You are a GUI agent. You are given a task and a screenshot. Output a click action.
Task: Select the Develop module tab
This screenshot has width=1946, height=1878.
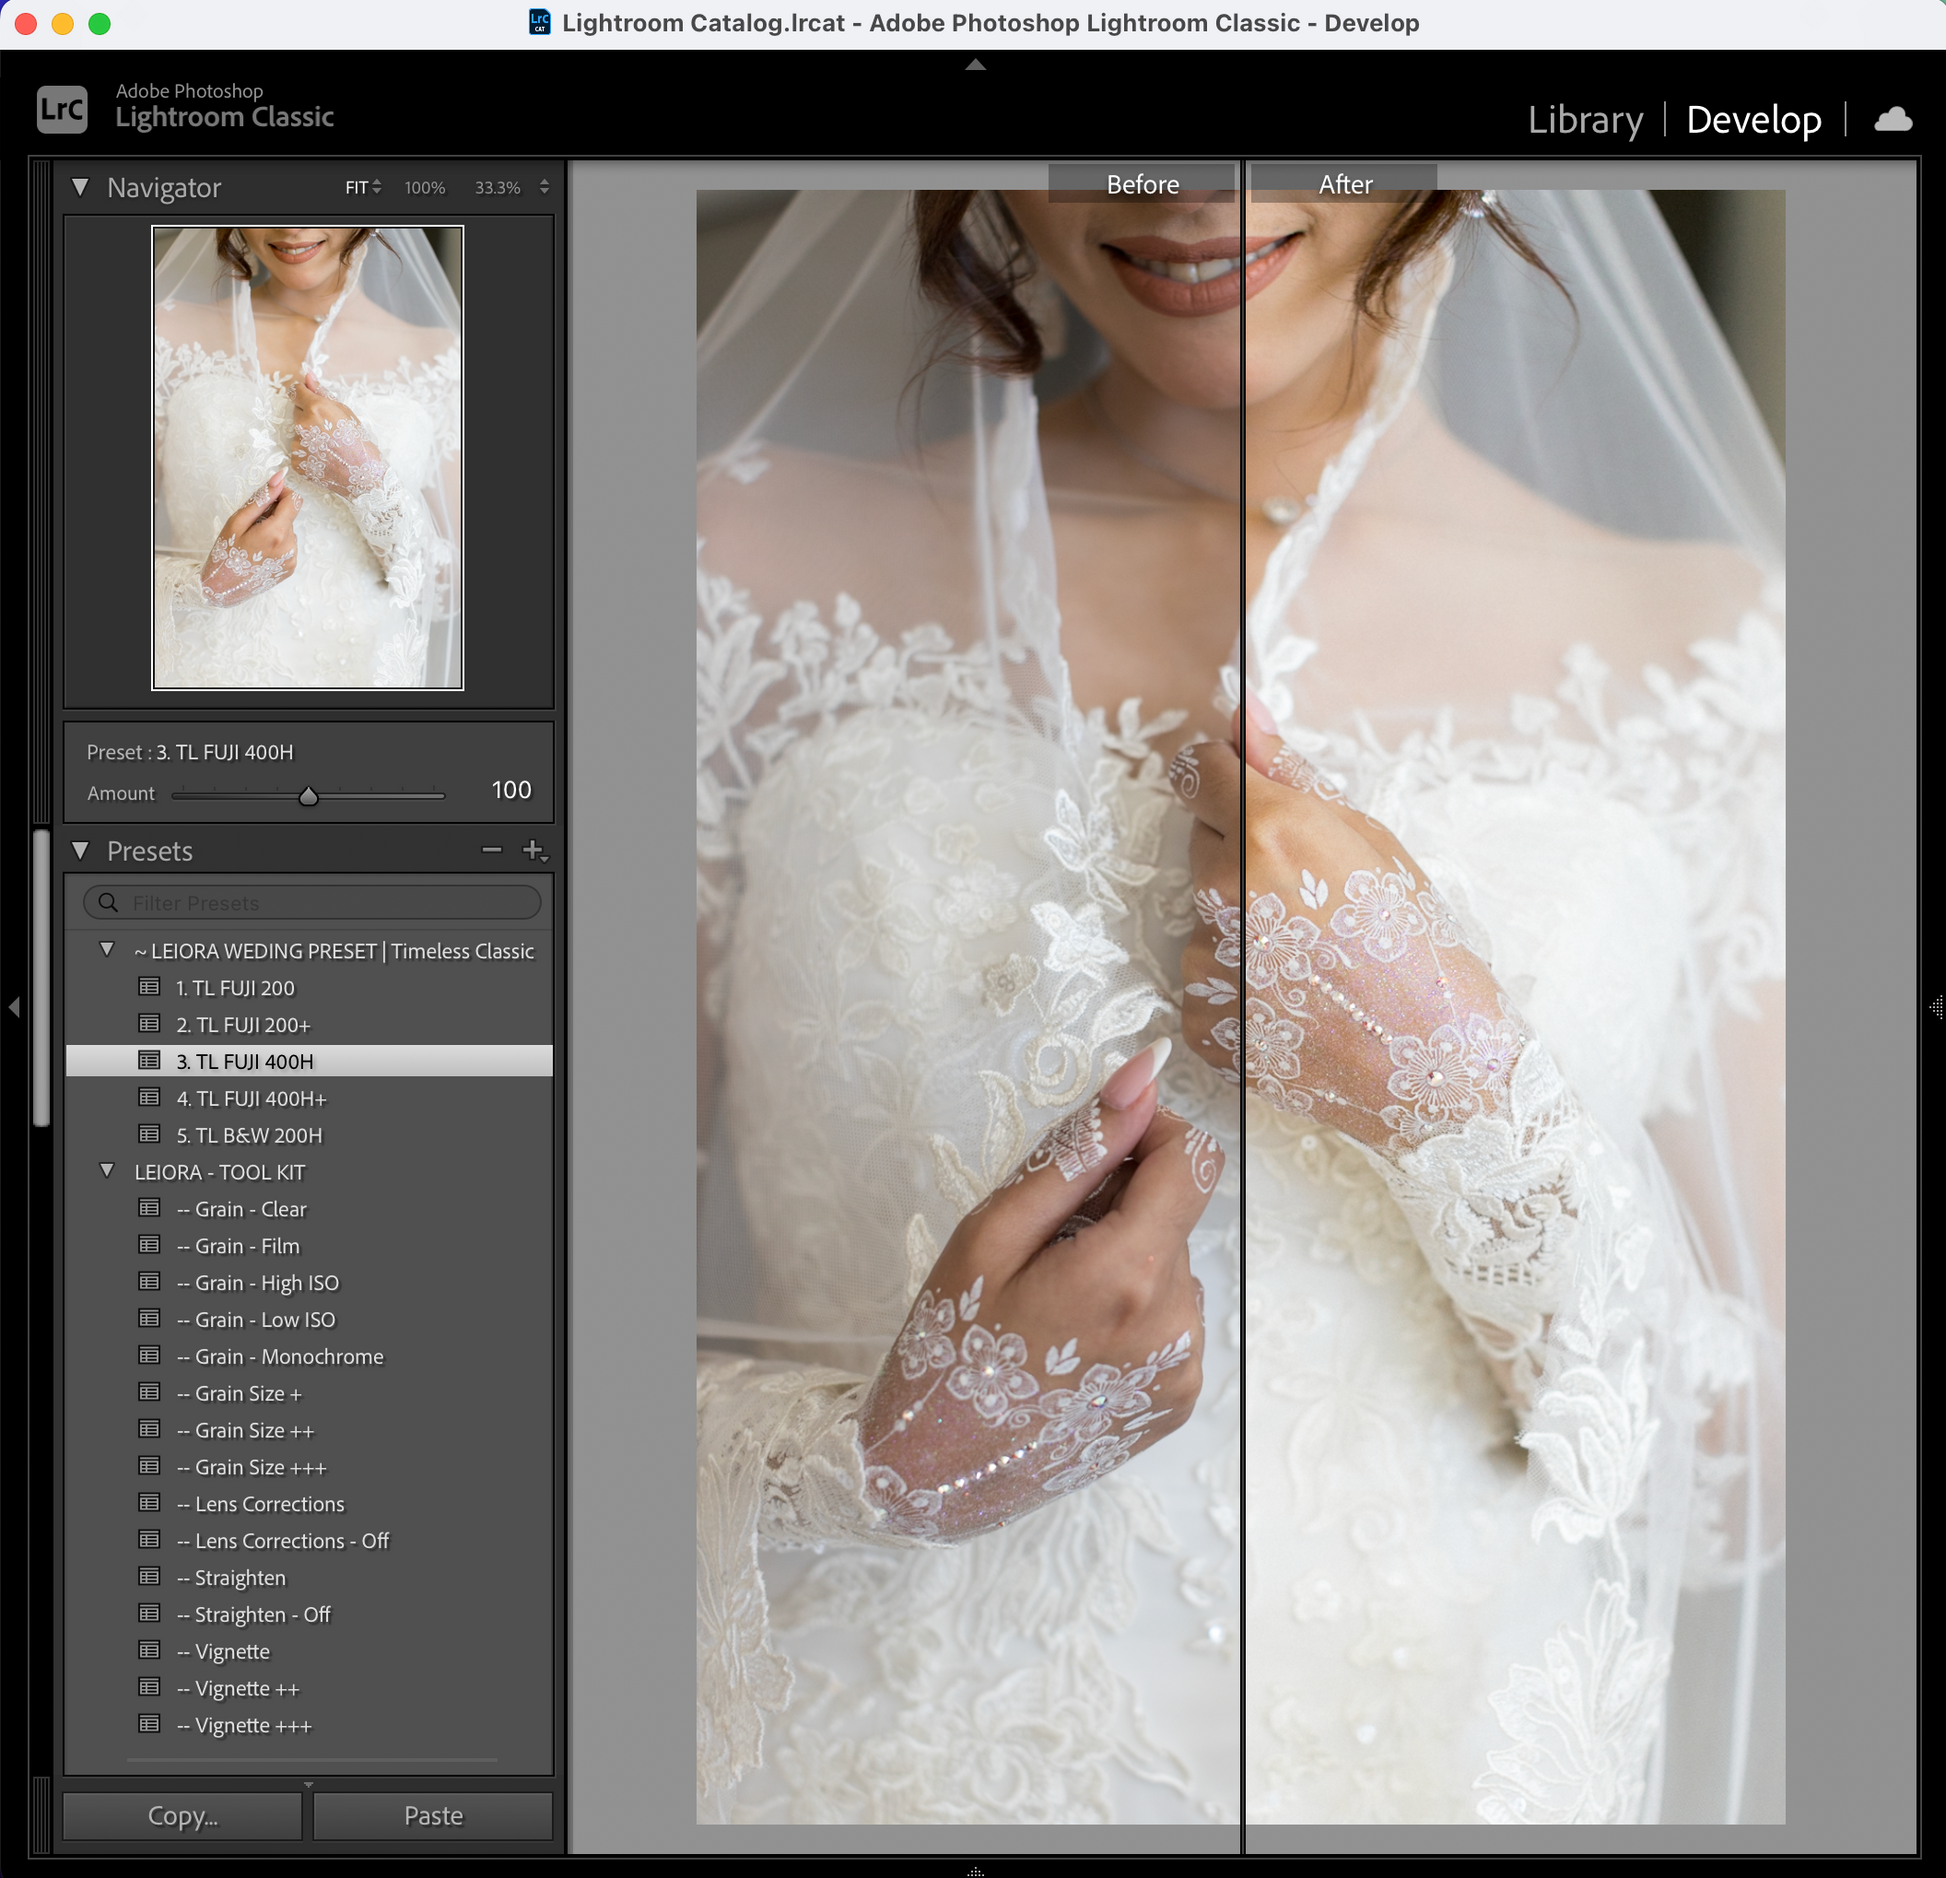[x=1753, y=120]
